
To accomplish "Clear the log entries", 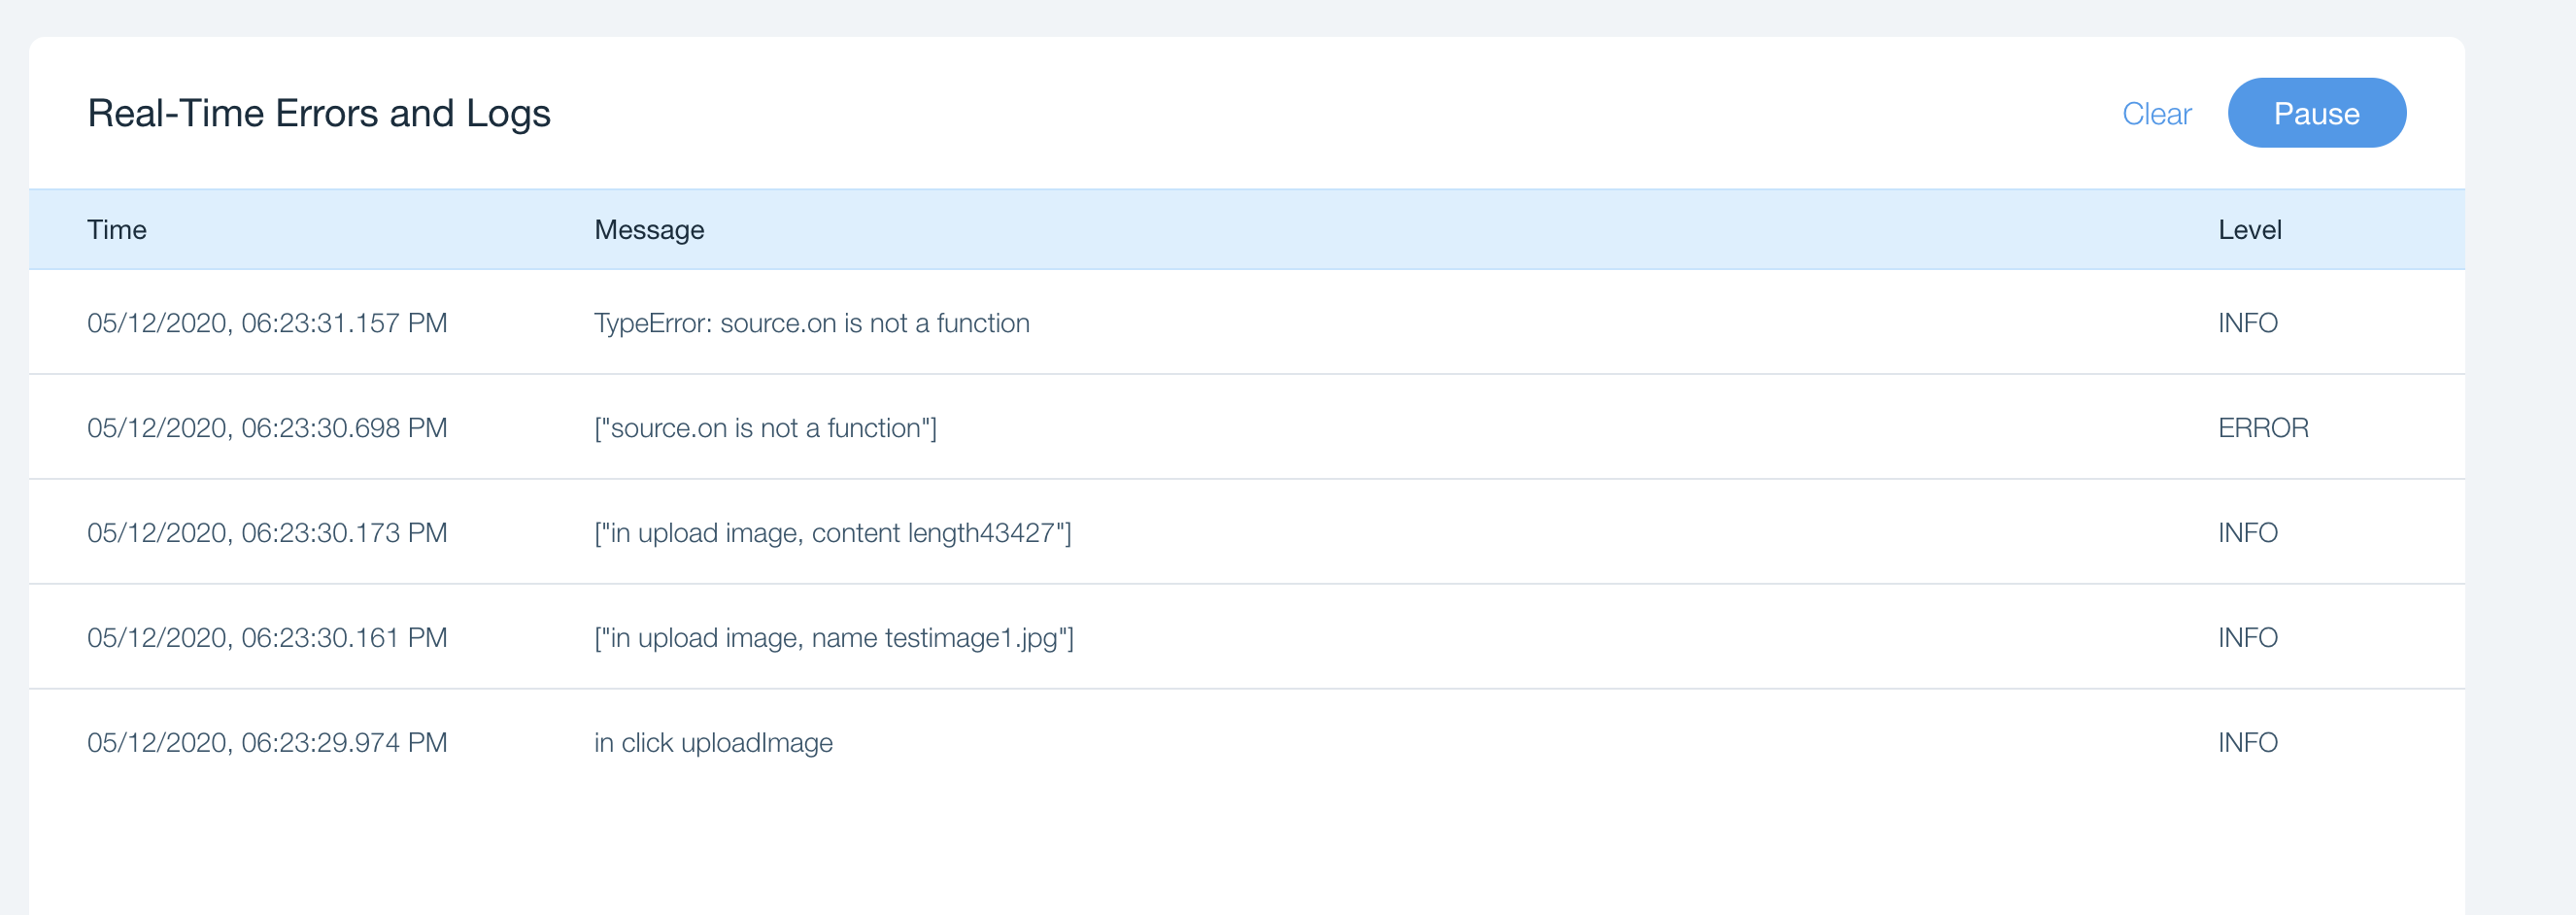I will [2156, 114].
